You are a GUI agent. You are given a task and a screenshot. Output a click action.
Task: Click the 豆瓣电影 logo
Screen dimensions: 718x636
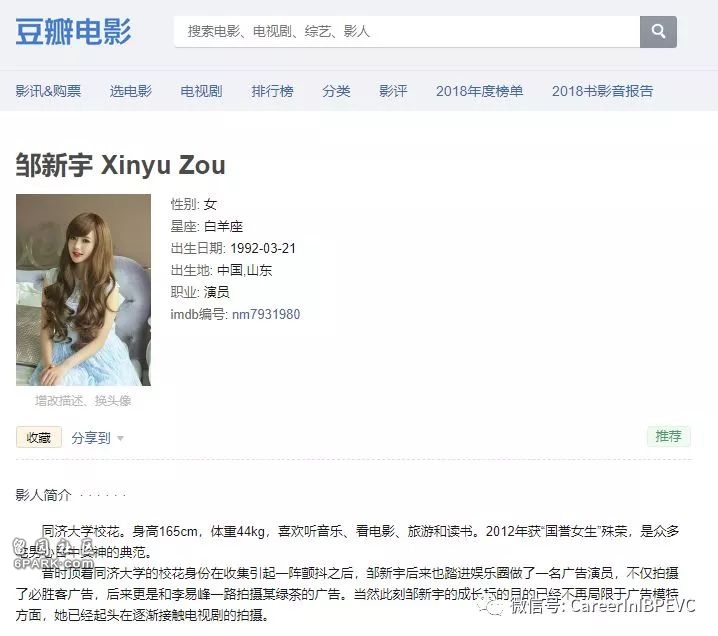click(73, 32)
